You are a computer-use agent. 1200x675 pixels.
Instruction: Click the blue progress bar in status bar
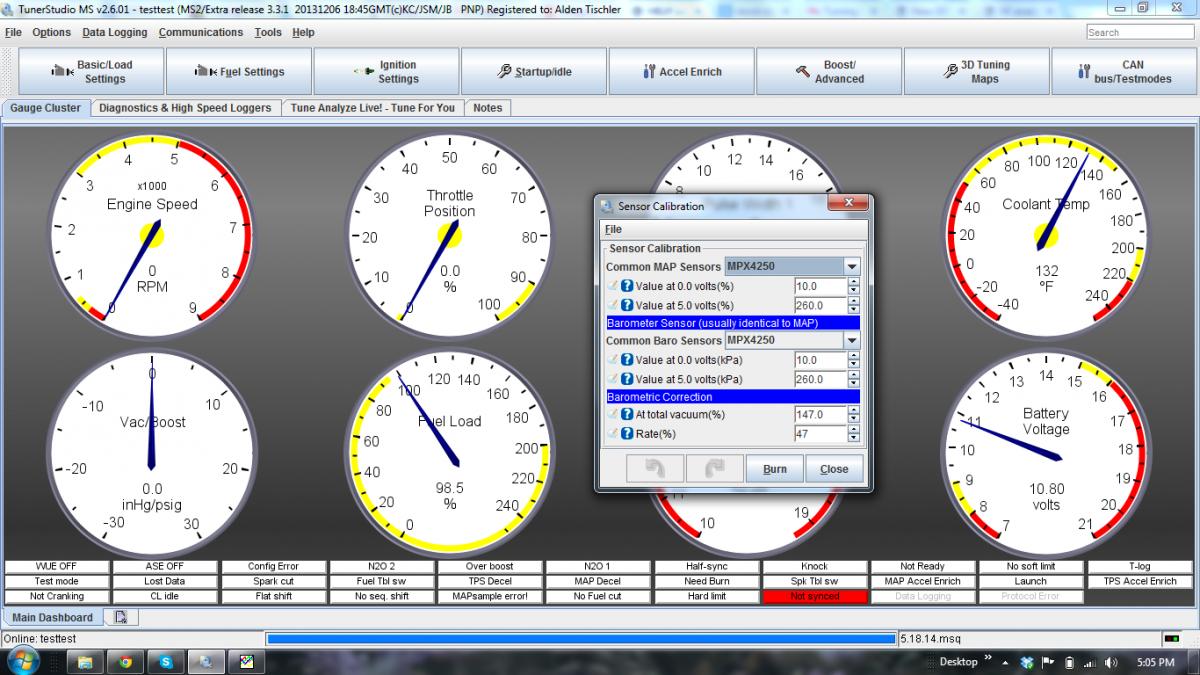[580, 638]
